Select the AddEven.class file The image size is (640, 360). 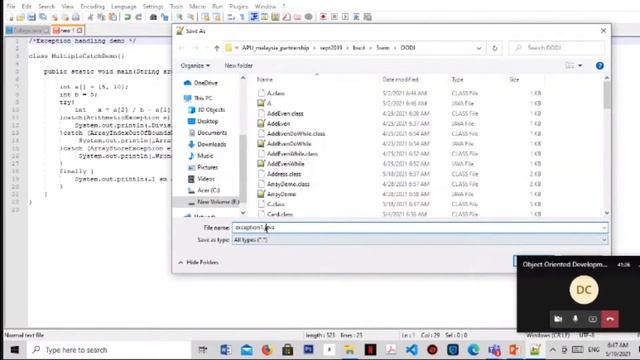[285, 114]
